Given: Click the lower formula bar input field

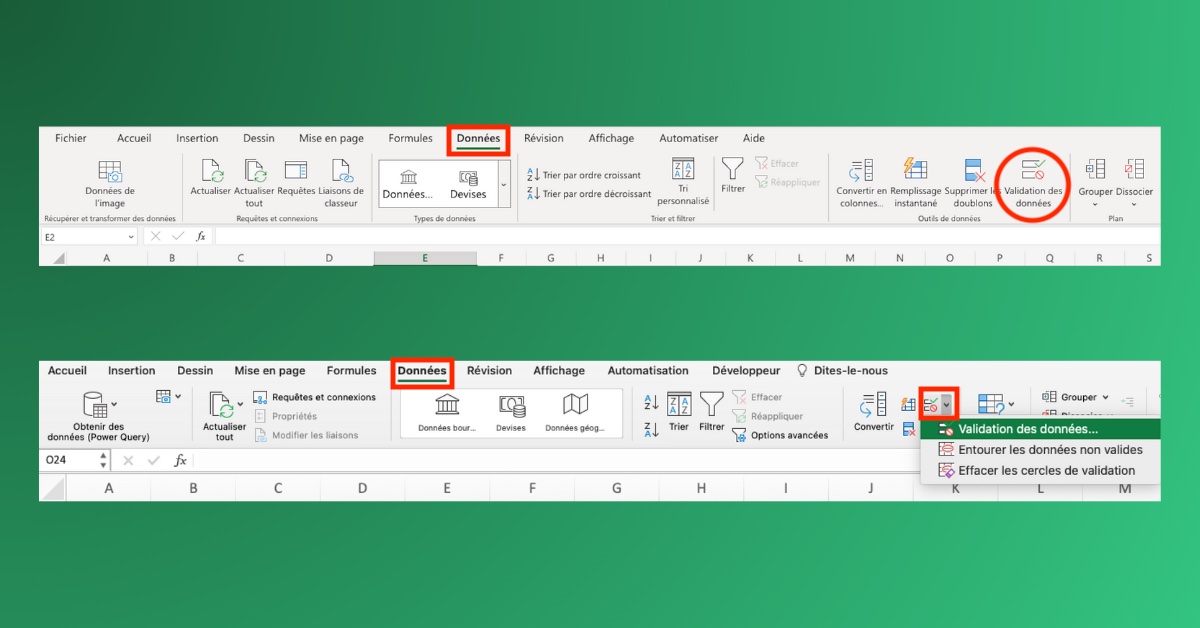Looking at the screenshot, I should tap(675, 461).
